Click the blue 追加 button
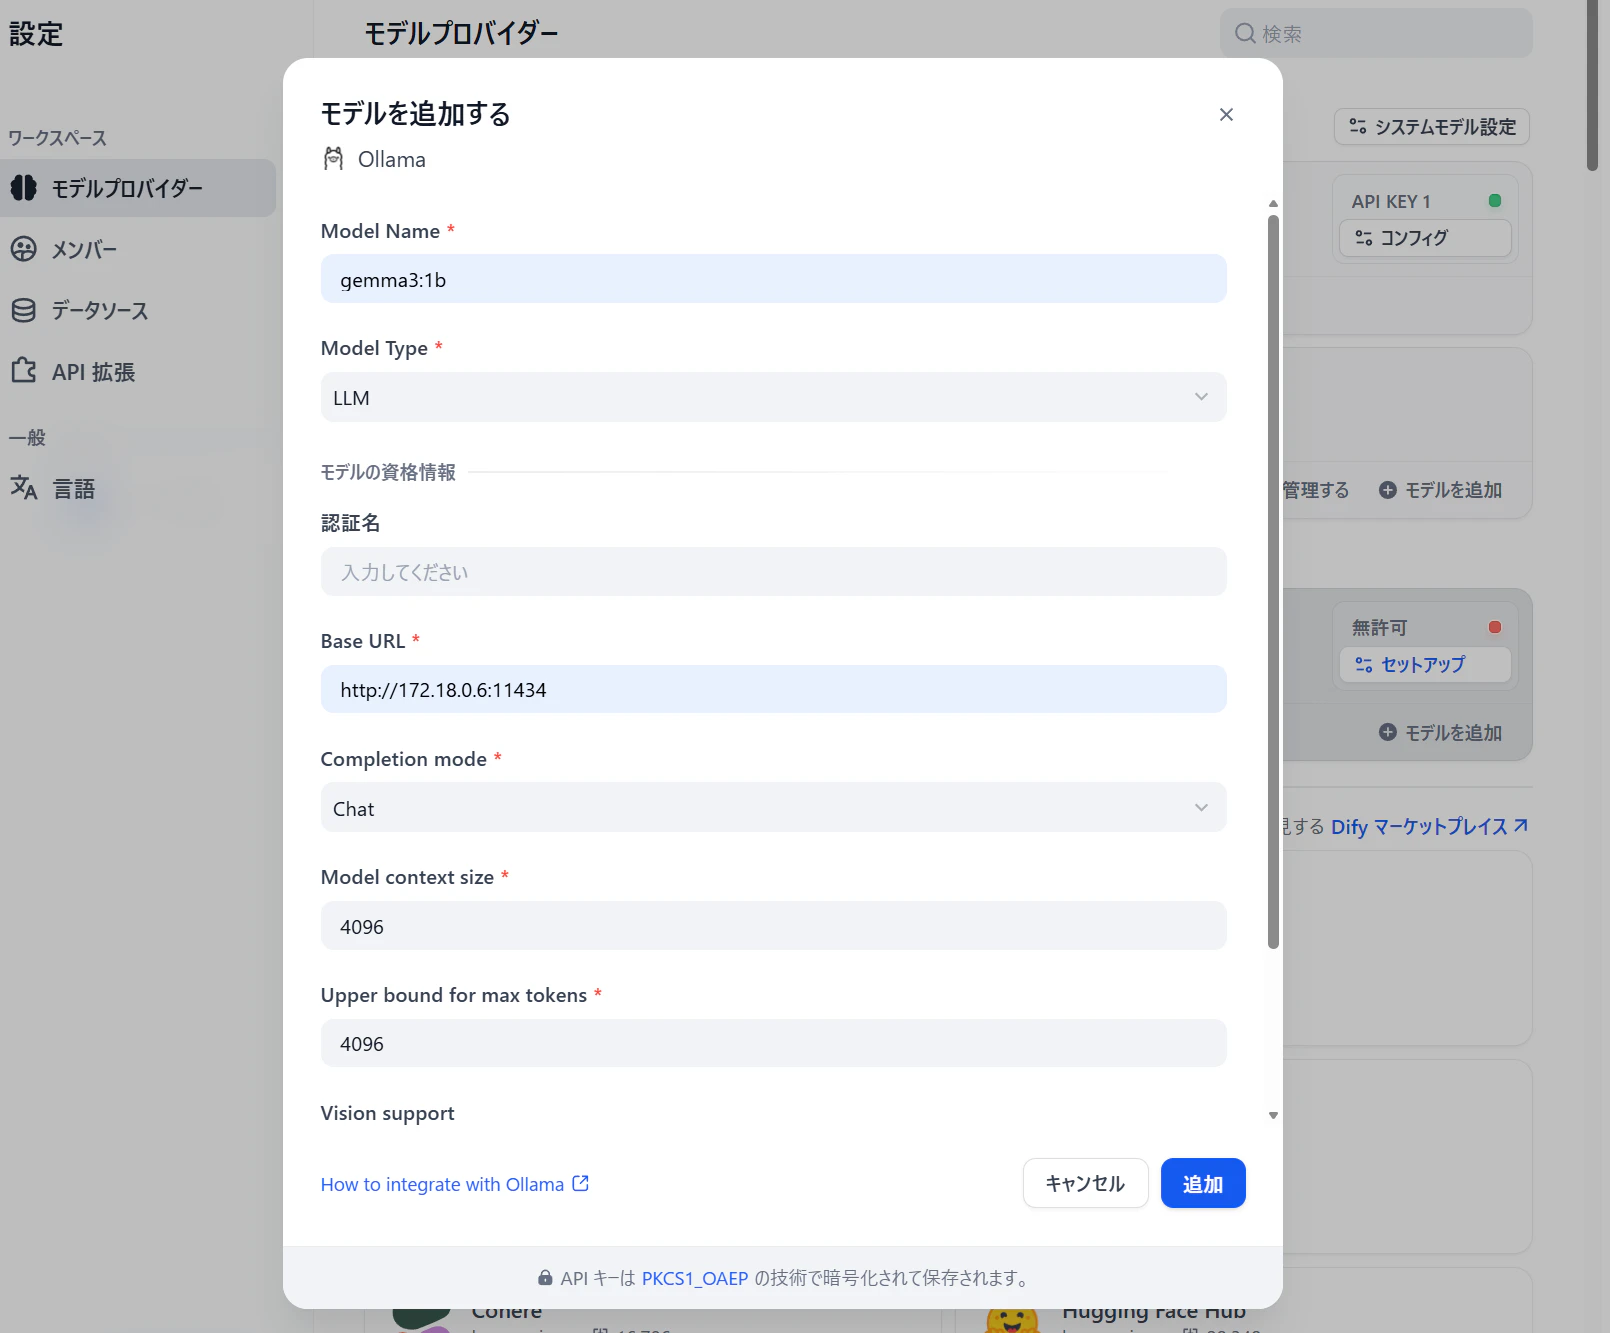The image size is (1610, 1333). pos(1203,1183)
